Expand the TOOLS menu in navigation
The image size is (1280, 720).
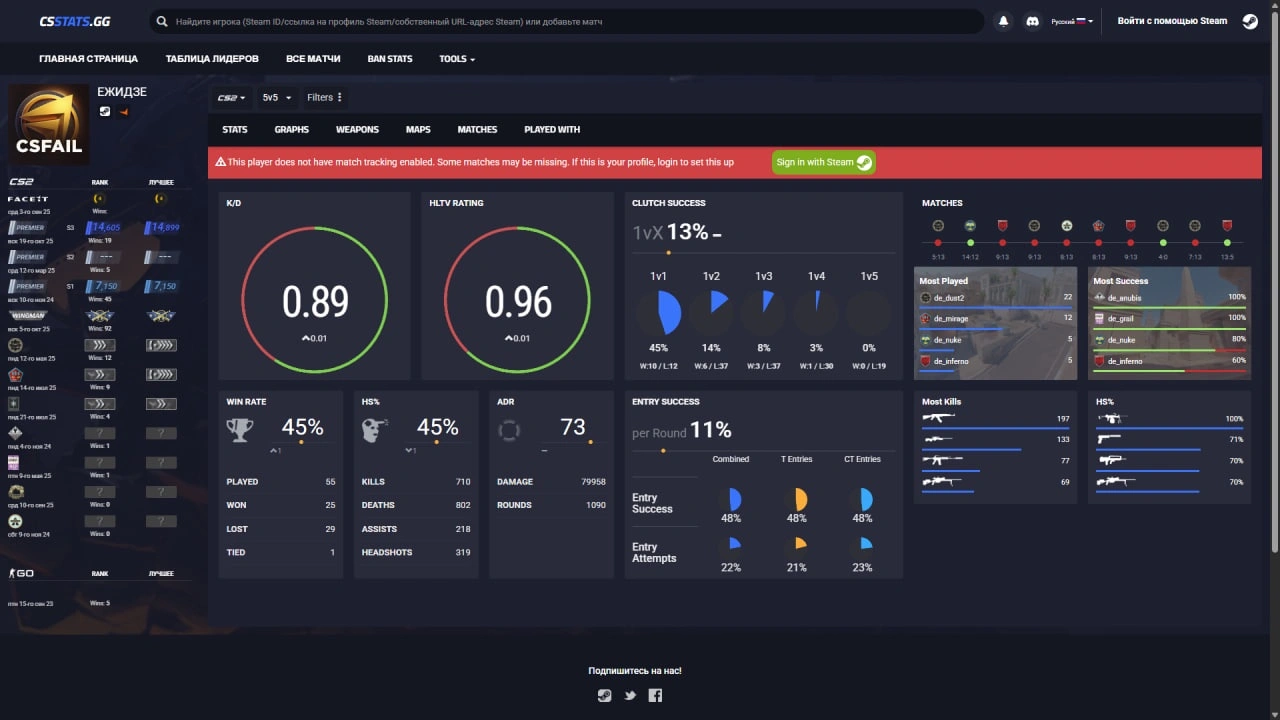[456, 59]
